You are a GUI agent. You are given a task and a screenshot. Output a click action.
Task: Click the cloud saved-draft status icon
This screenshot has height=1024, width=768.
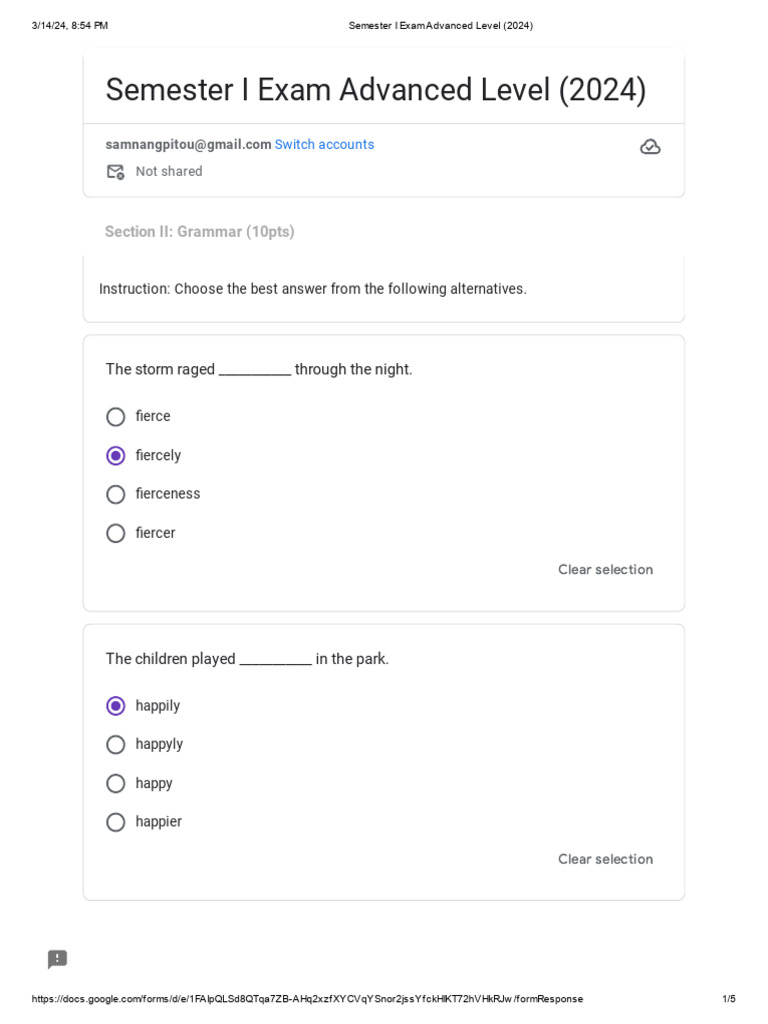pos(650,147)
